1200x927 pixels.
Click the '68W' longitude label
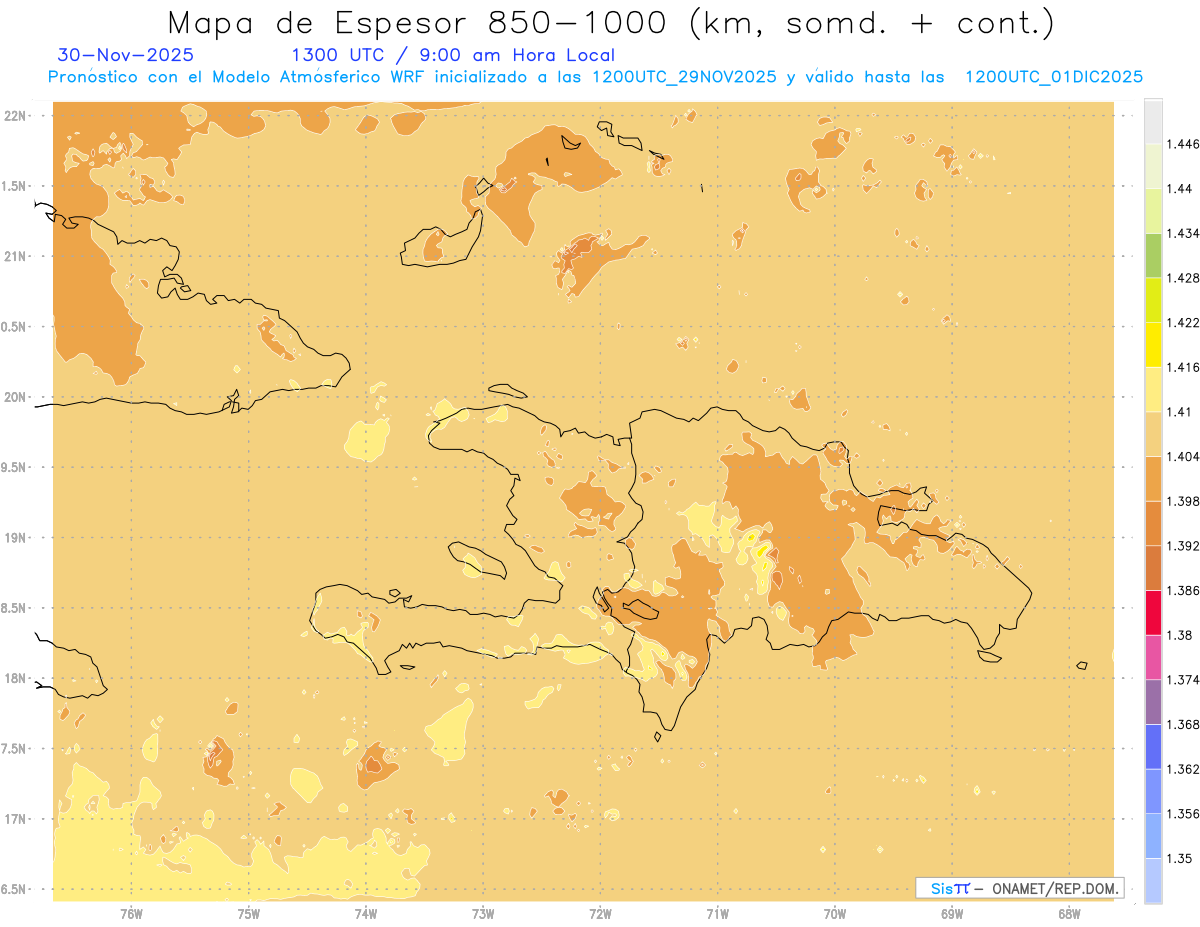pos(1069,913)
